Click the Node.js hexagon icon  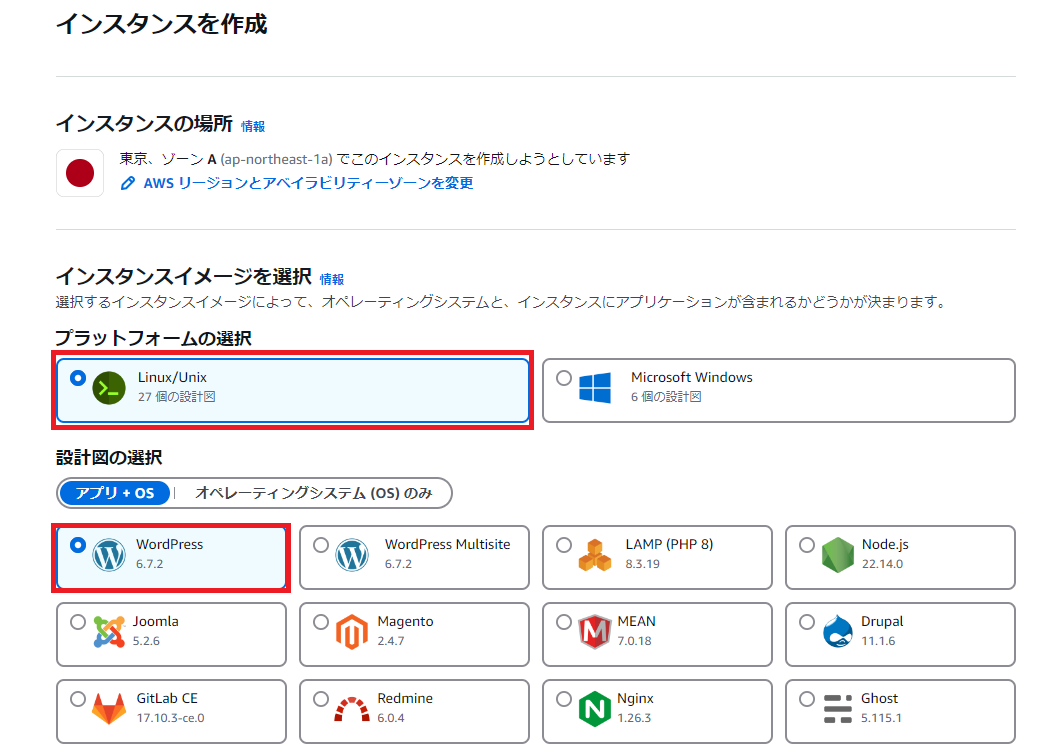tap(838, 555)
